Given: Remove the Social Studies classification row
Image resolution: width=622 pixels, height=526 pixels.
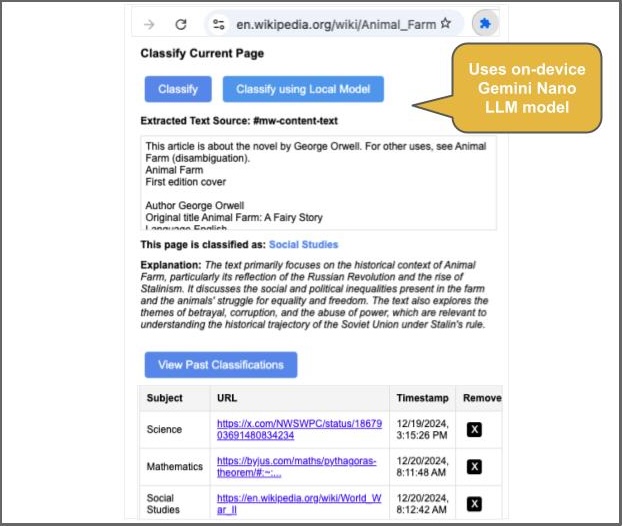Looking at the screenshot, I should 474,504.
